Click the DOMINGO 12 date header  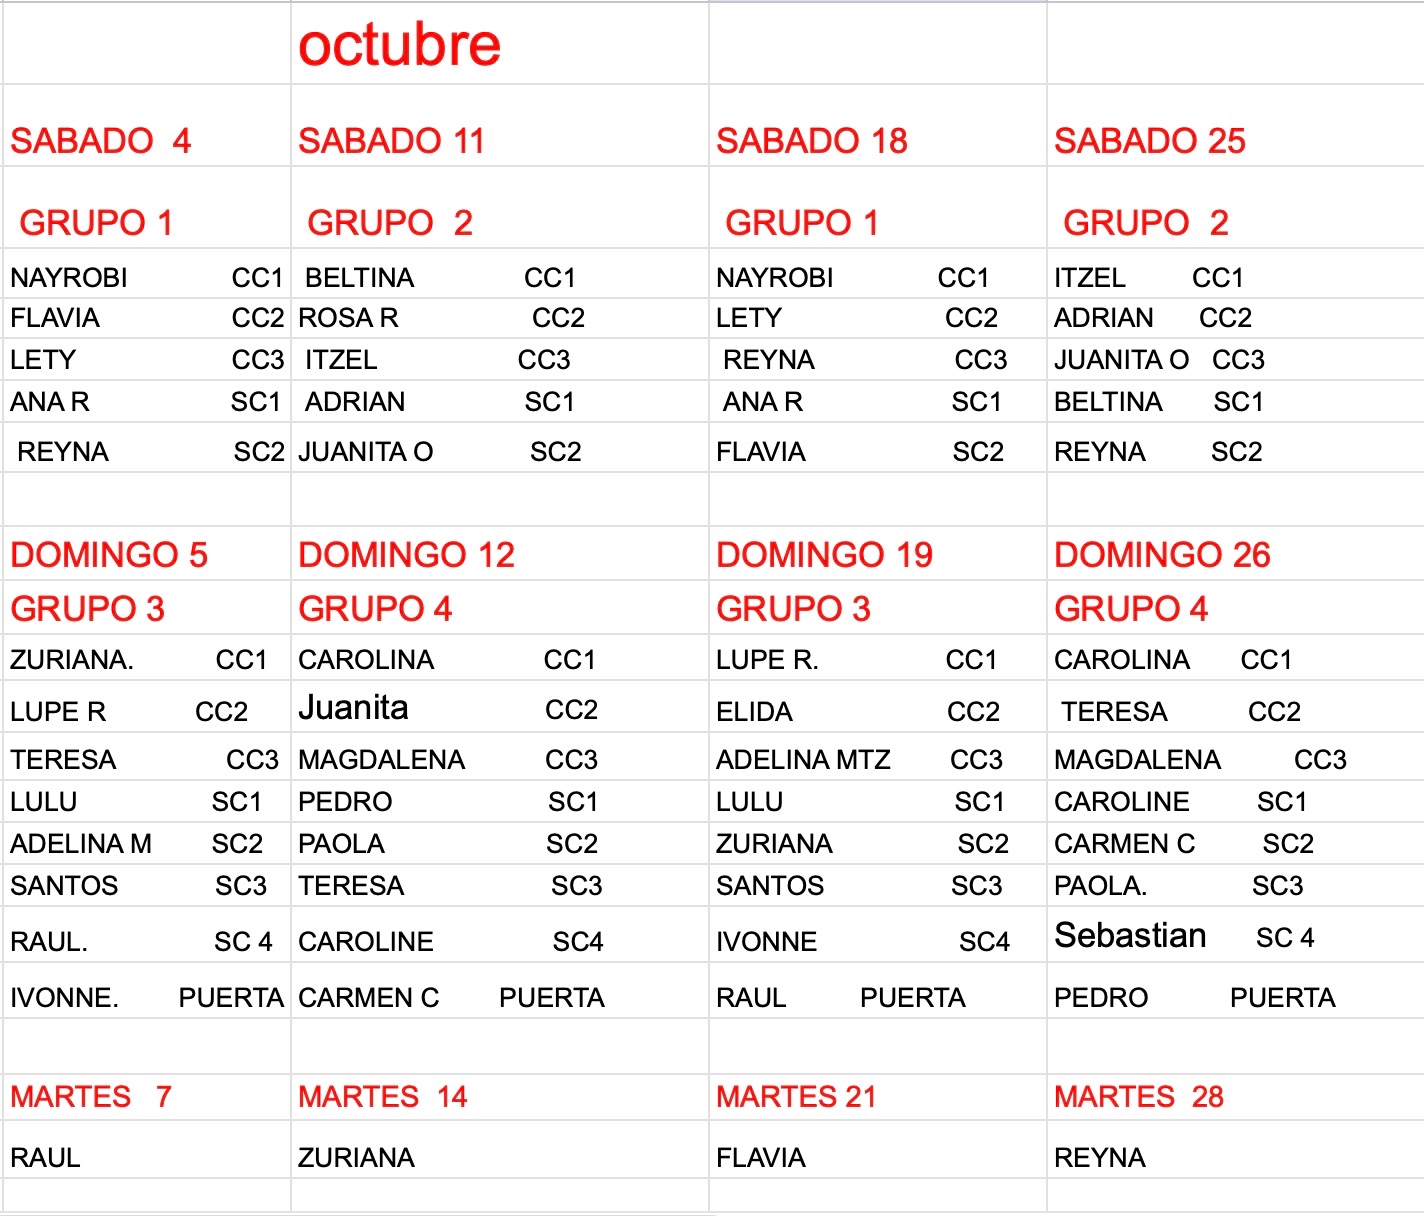click(x=406, y=555)
